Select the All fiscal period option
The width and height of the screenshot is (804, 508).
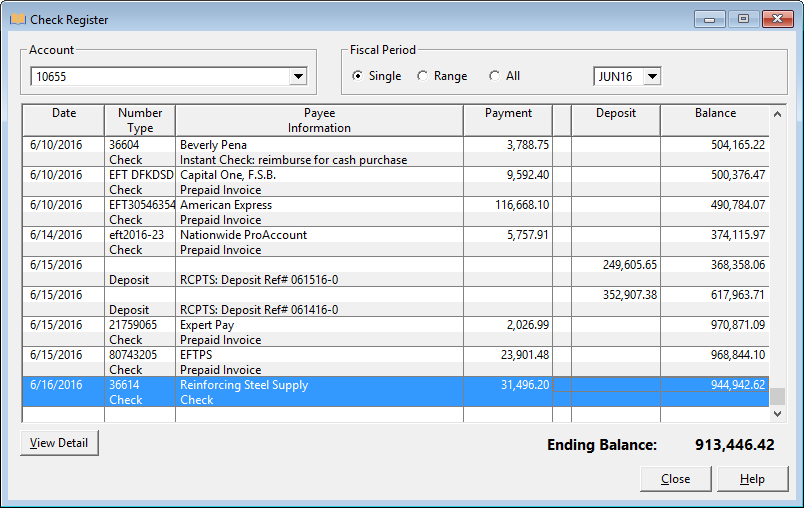tap(494, 76)
